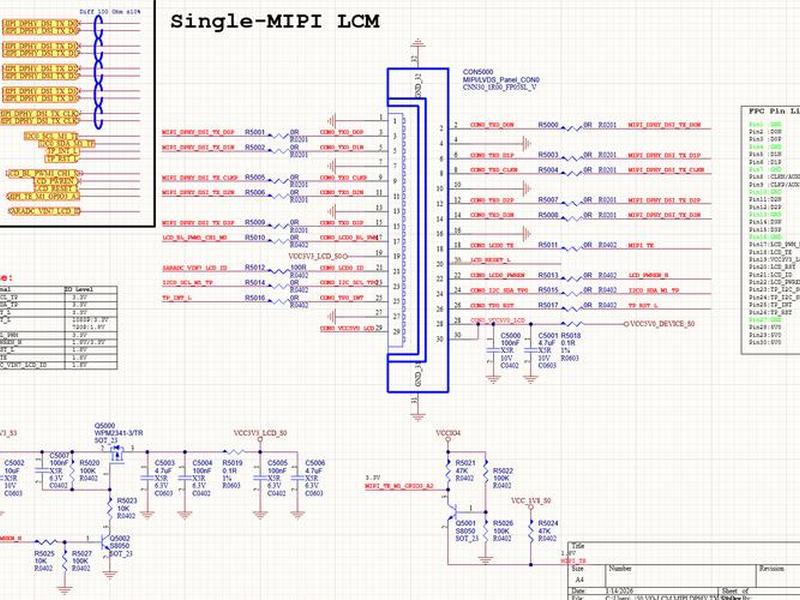800x600 pixels.
Task: Select capacitor C5003 symbol
Action: coord(147,478)
